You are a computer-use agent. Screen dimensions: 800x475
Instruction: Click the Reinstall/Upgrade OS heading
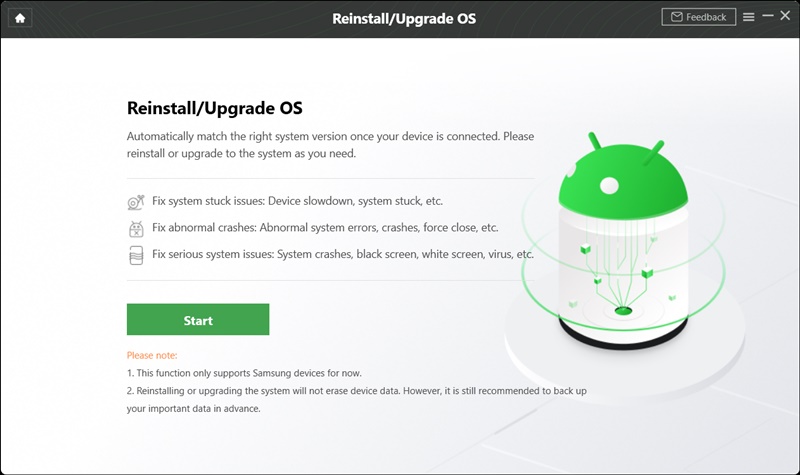pos(214,108)
